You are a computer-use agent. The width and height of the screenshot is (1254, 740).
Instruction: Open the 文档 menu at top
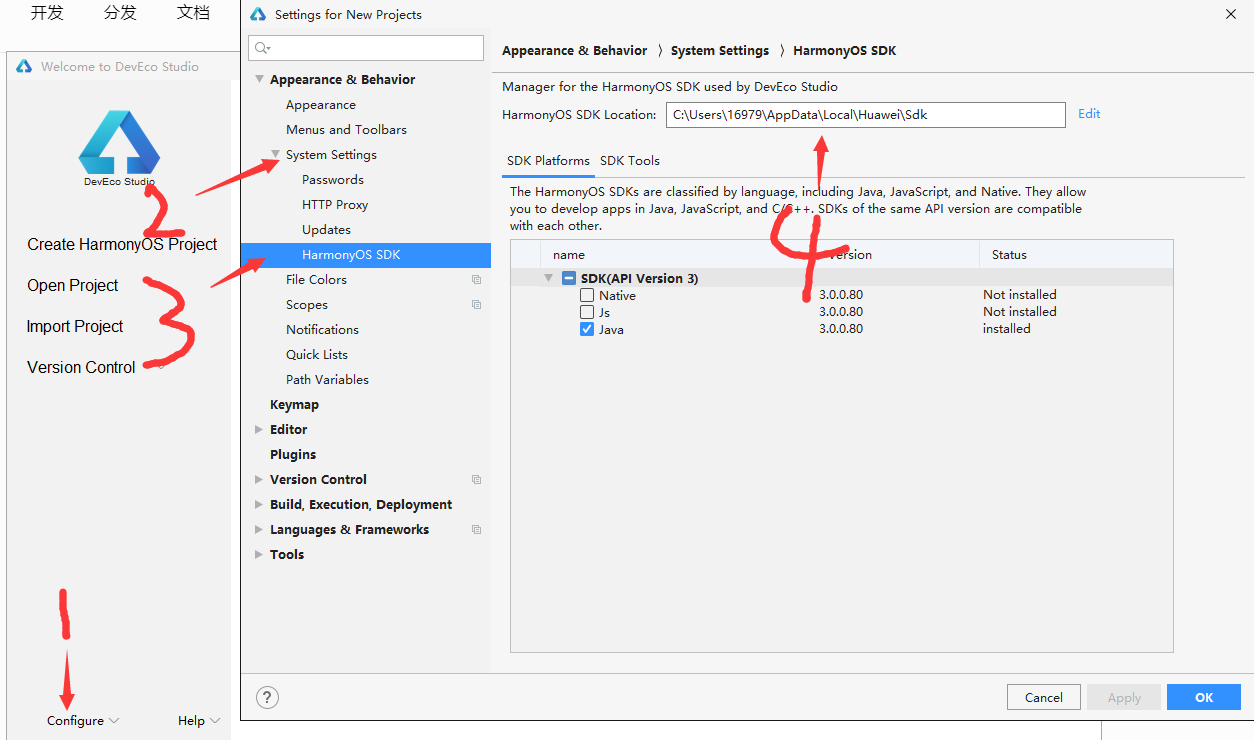pyautogui.click(x=193, y=13)
